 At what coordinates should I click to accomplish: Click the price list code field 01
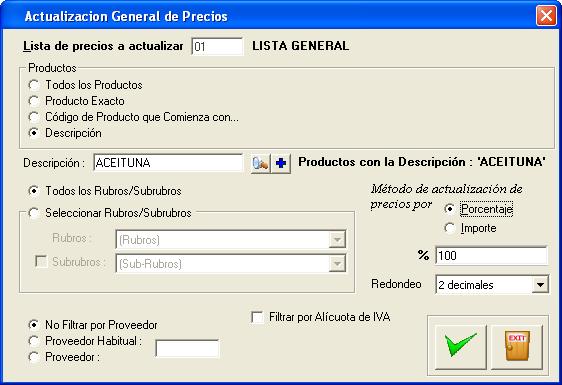tap(217, 47)
